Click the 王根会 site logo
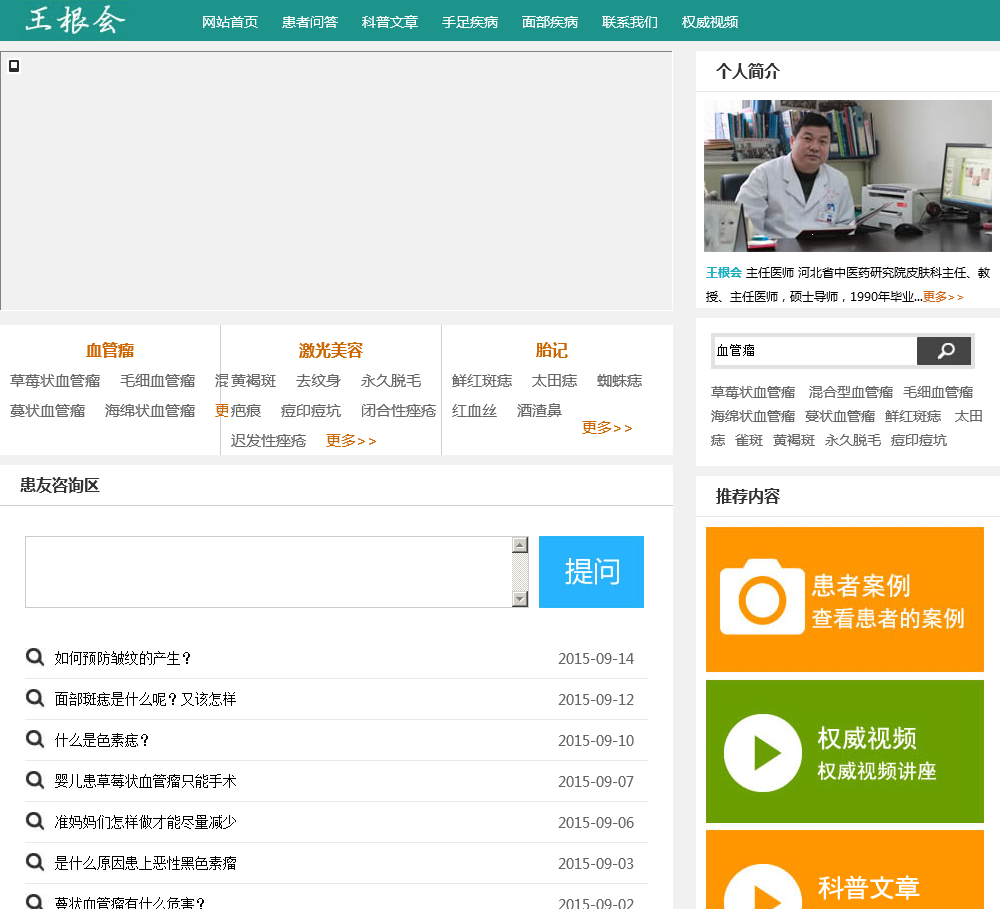Viewport: 1000px width, 909px height. coord(75,20)
